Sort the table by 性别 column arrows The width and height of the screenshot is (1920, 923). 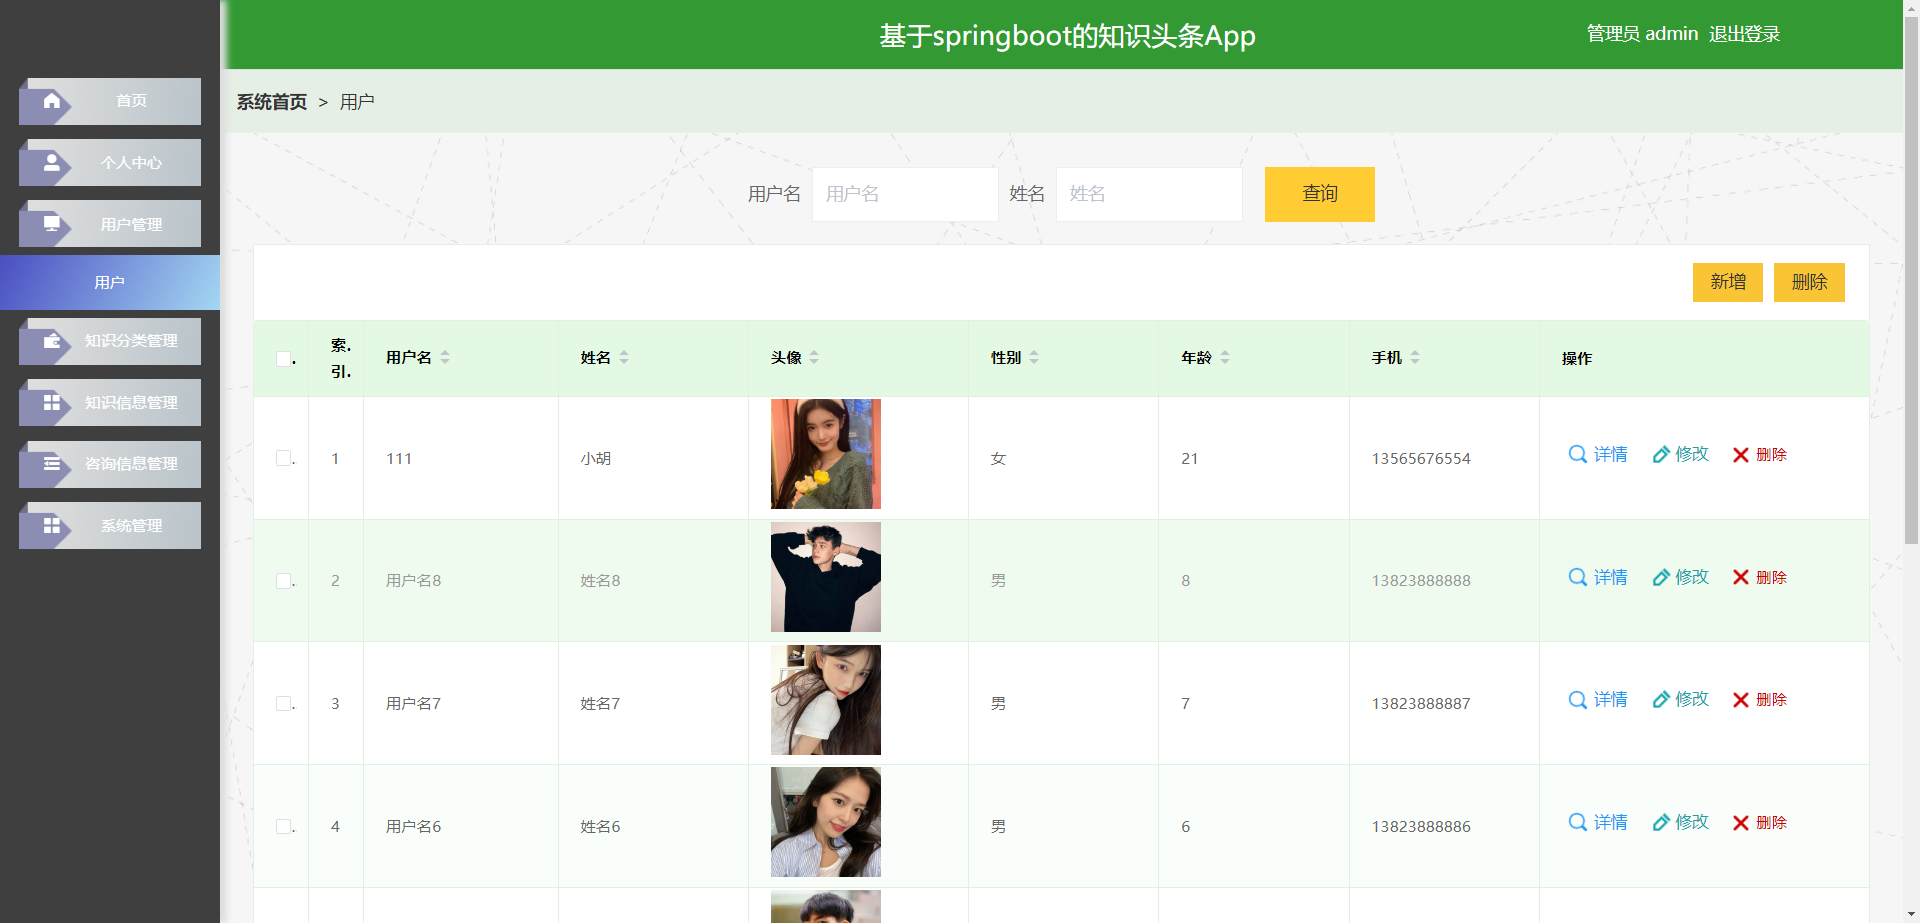tap(1034, 357)
